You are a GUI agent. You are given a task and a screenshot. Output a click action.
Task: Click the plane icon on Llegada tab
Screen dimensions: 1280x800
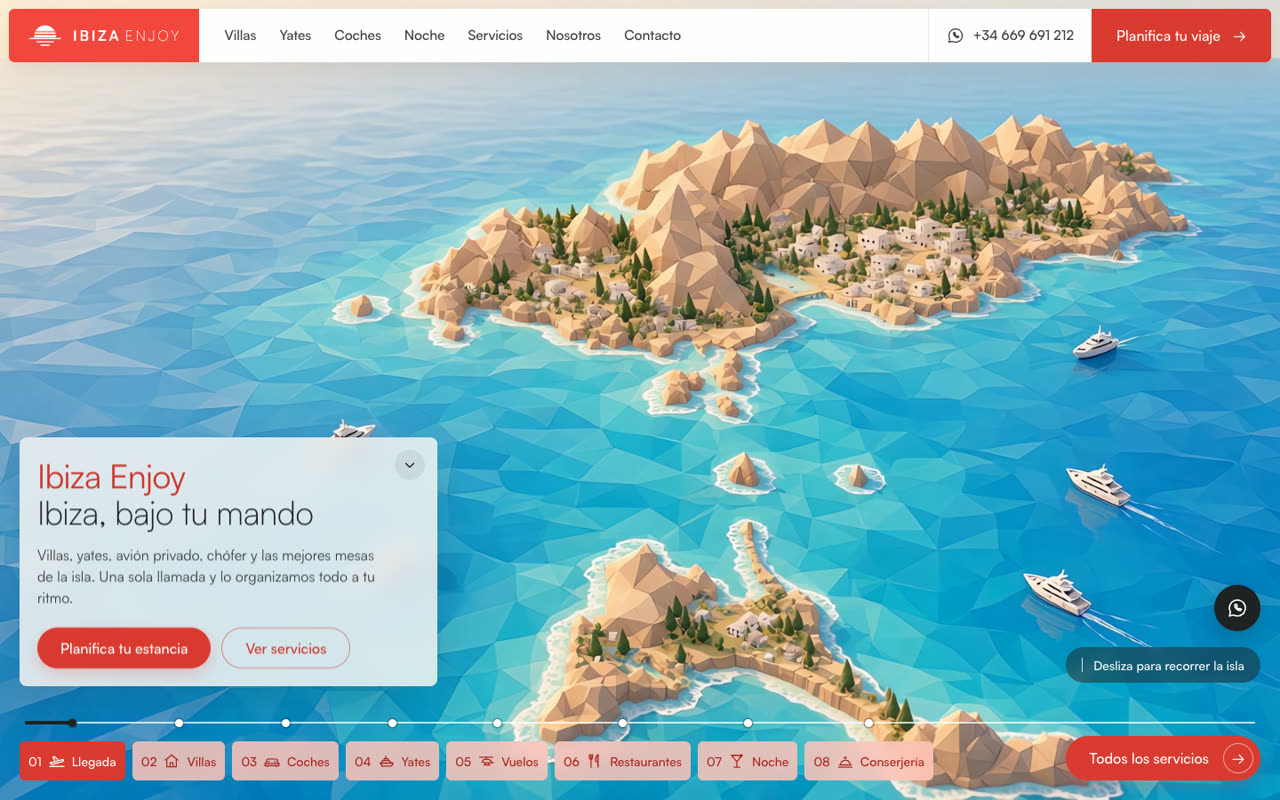57,762
